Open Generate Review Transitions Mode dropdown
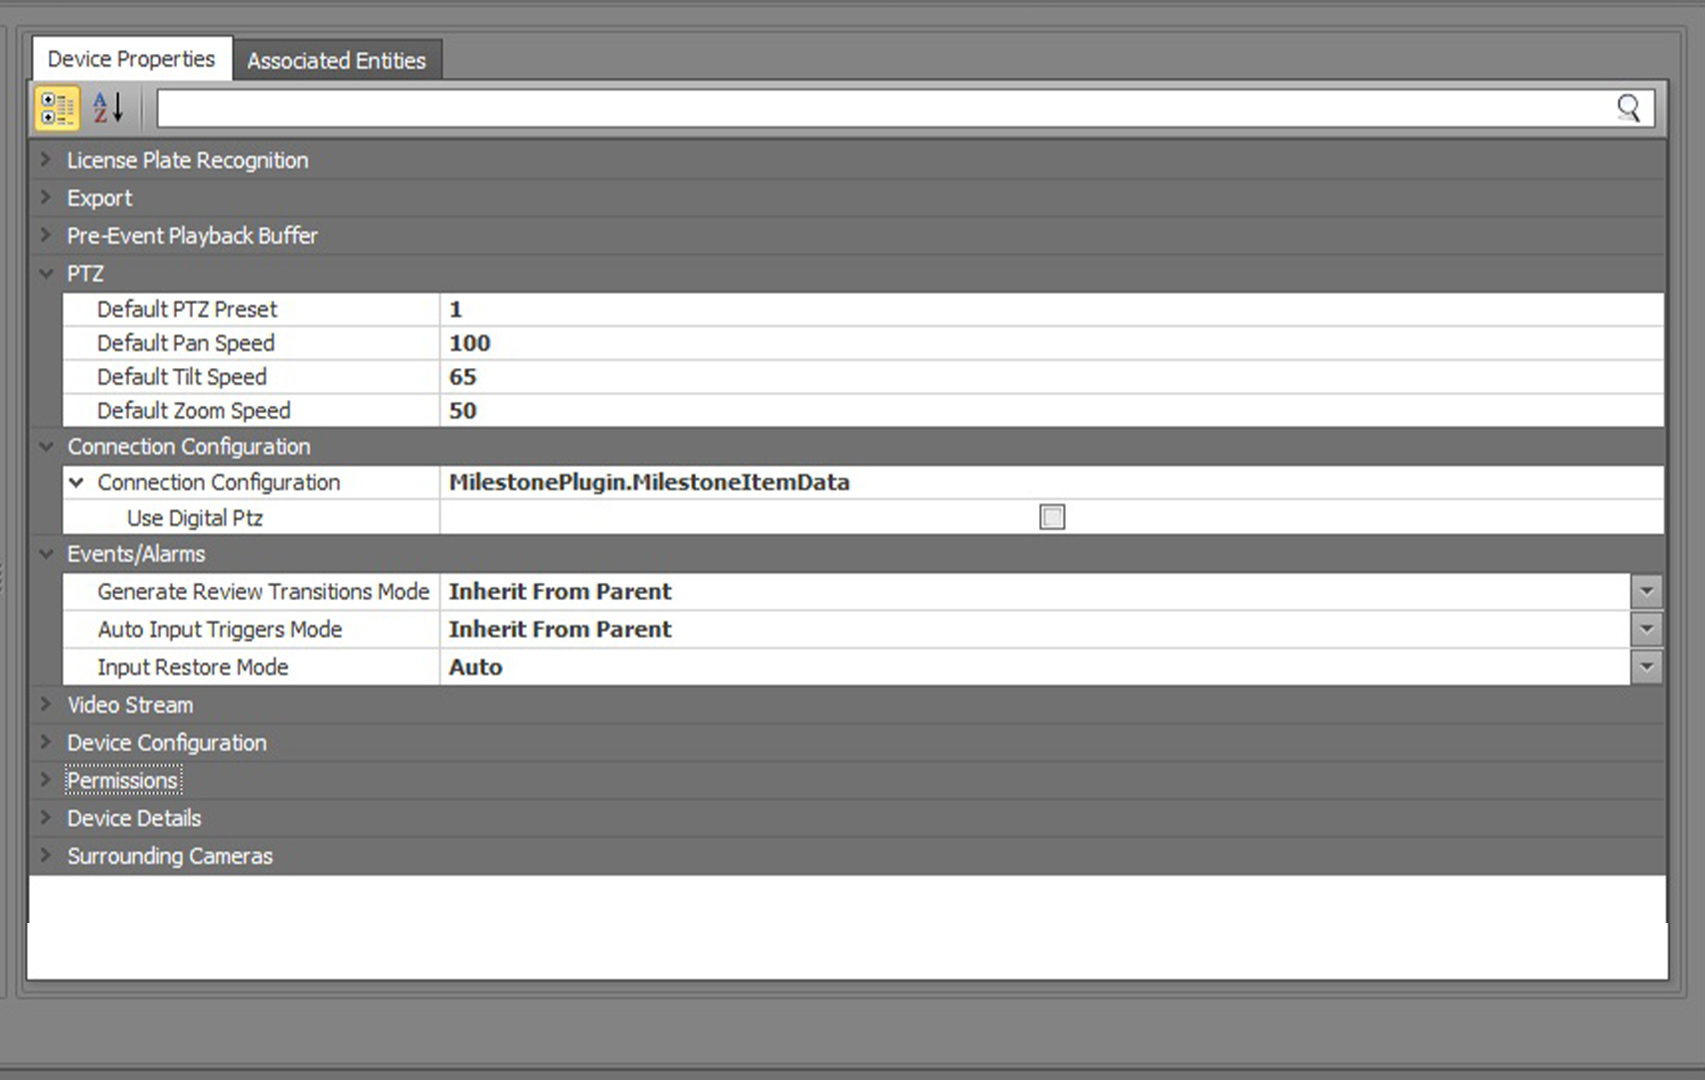Viewport: 1705px width, 1080px height. click(1646, 592)
